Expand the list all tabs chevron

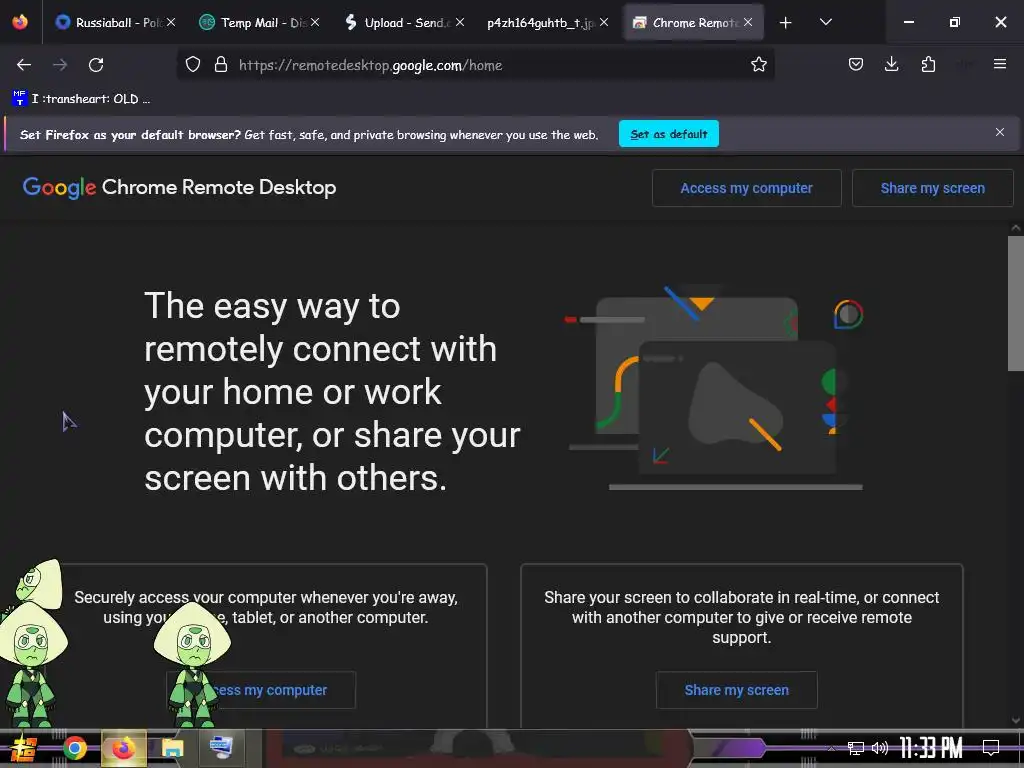click(825, 22)
